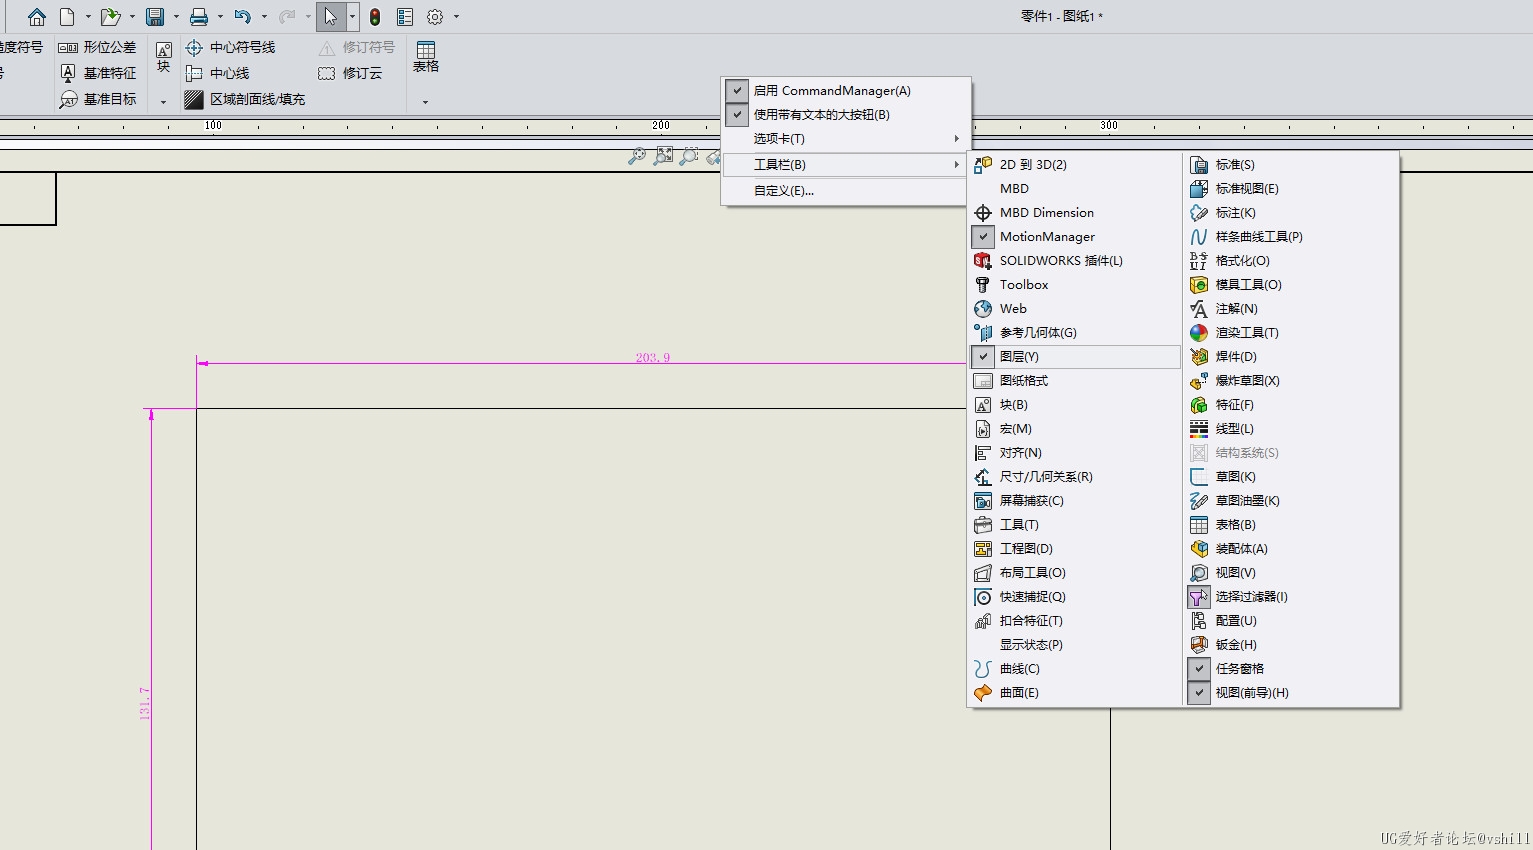Click the Save icon
Screen dimensions: 1533x850
[155, 17]
